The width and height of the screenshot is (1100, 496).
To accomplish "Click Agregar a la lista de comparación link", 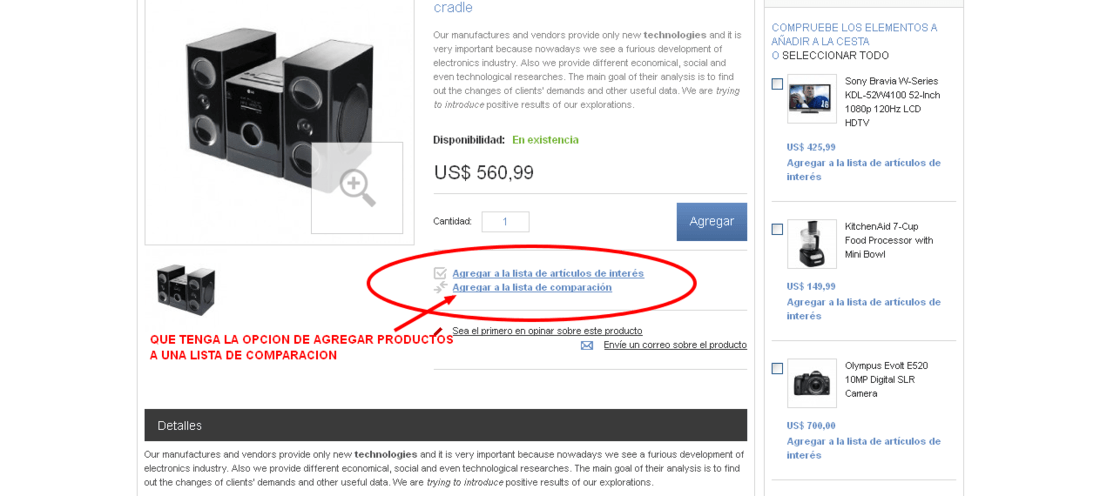I will coord(532,288).
